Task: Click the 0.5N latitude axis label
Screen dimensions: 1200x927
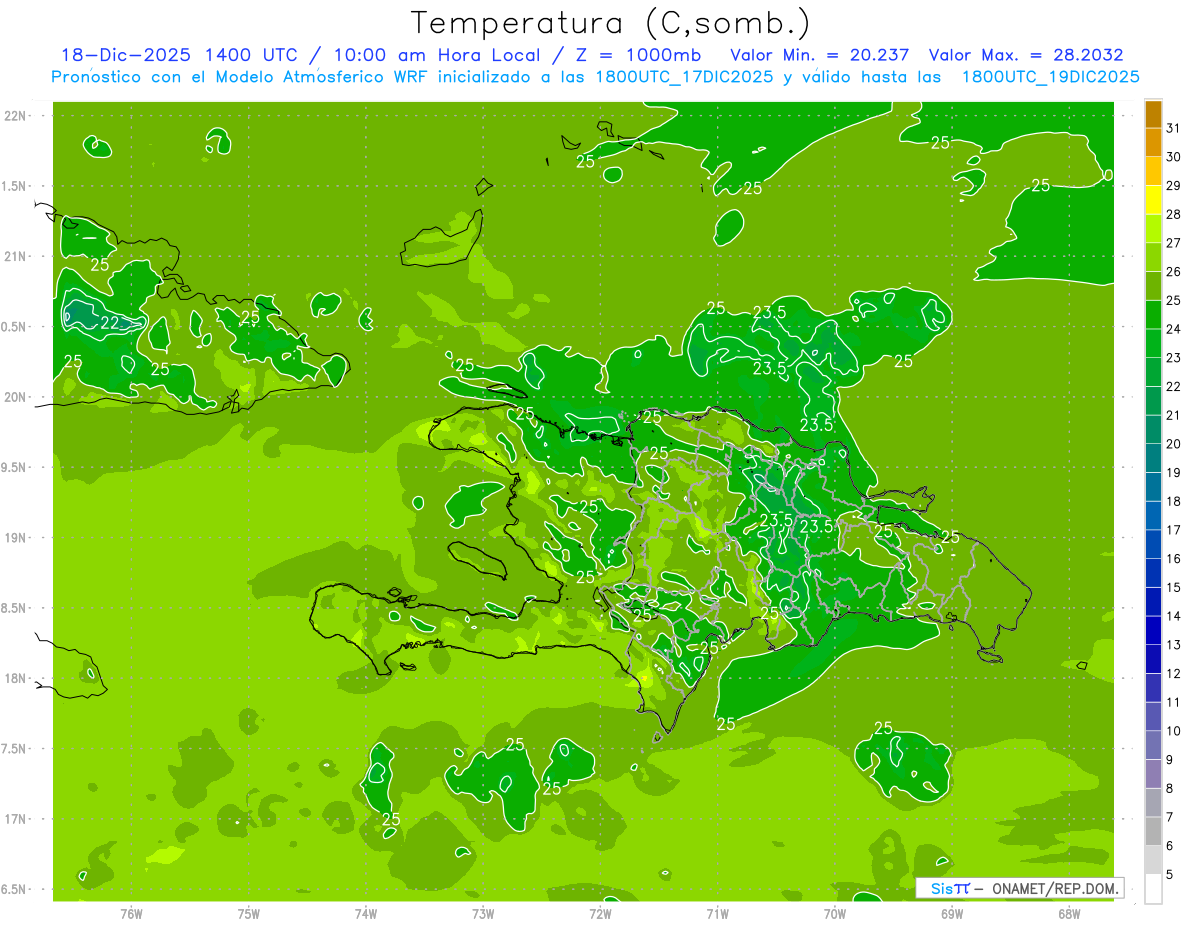Action: (x=15, y=327)
